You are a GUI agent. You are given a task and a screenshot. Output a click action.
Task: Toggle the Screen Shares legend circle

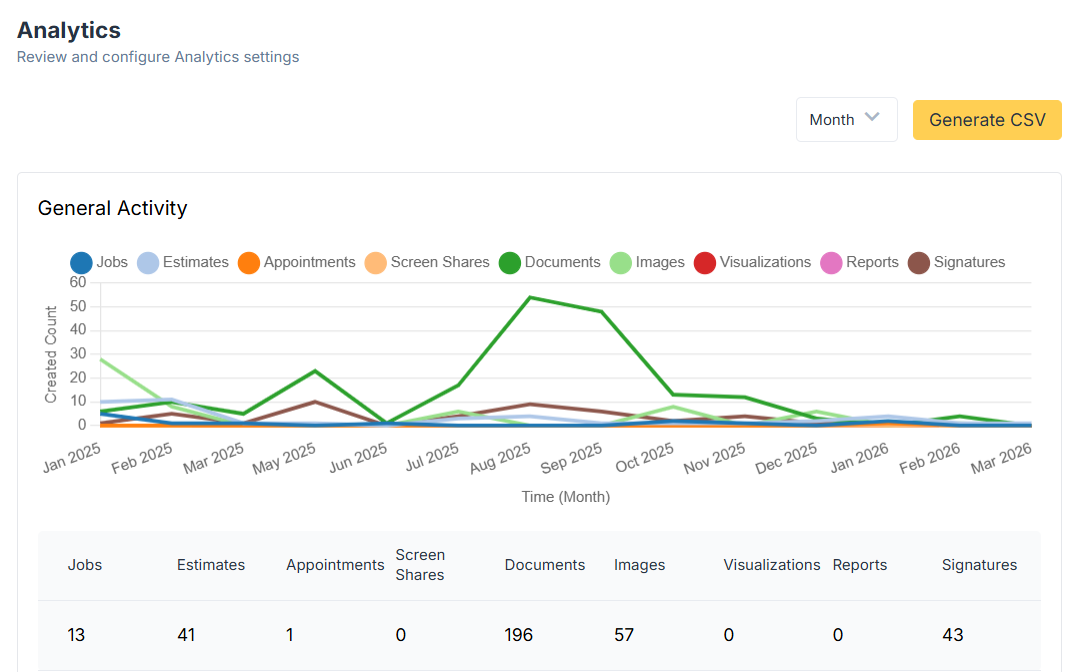[x=375, y=263]
